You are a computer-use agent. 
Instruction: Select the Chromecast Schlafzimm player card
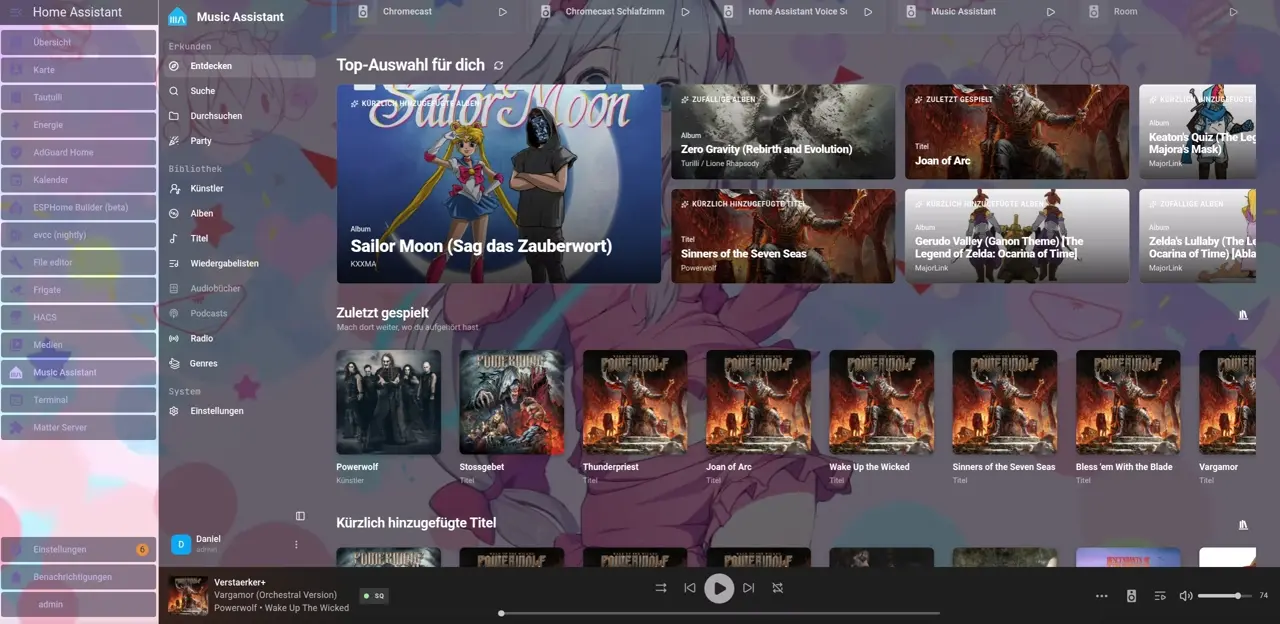click(613, 12)
